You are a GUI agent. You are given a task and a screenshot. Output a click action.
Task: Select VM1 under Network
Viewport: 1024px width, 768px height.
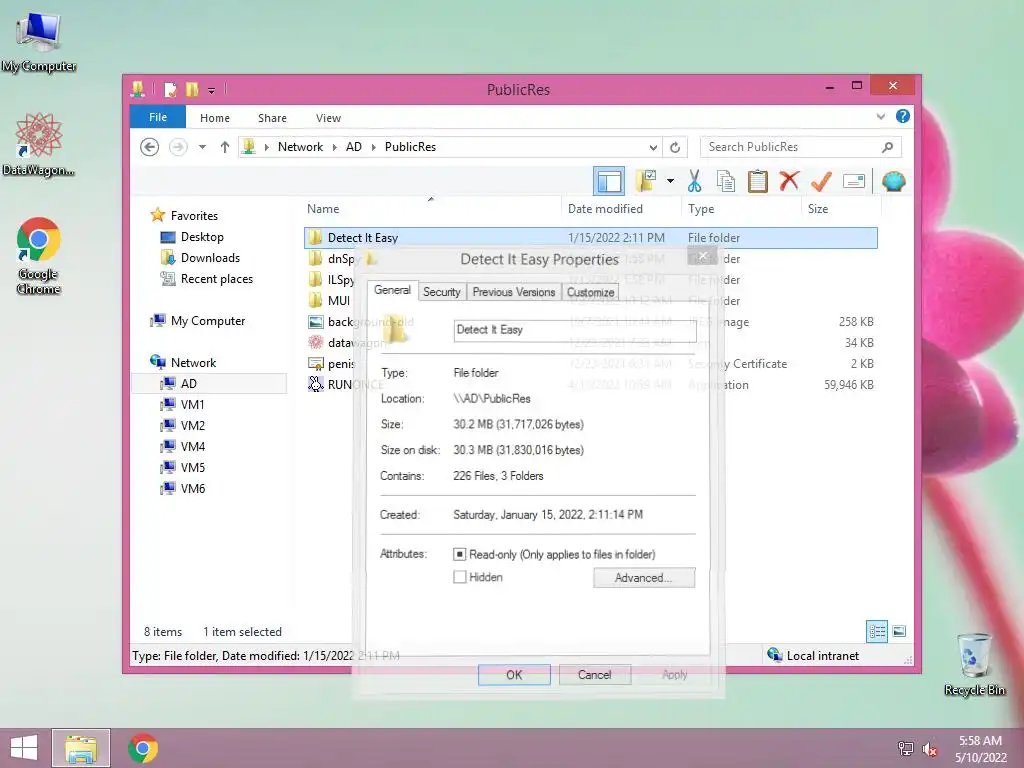(193, 404)
